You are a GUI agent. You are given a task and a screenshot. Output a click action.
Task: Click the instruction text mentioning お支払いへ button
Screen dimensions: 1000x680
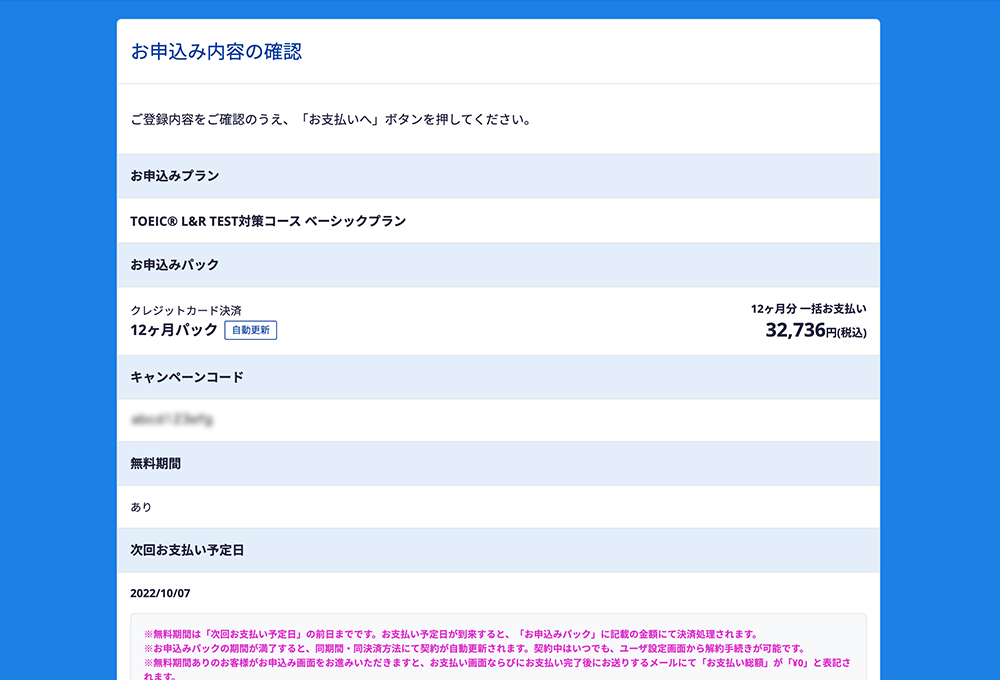coord(331,120)
